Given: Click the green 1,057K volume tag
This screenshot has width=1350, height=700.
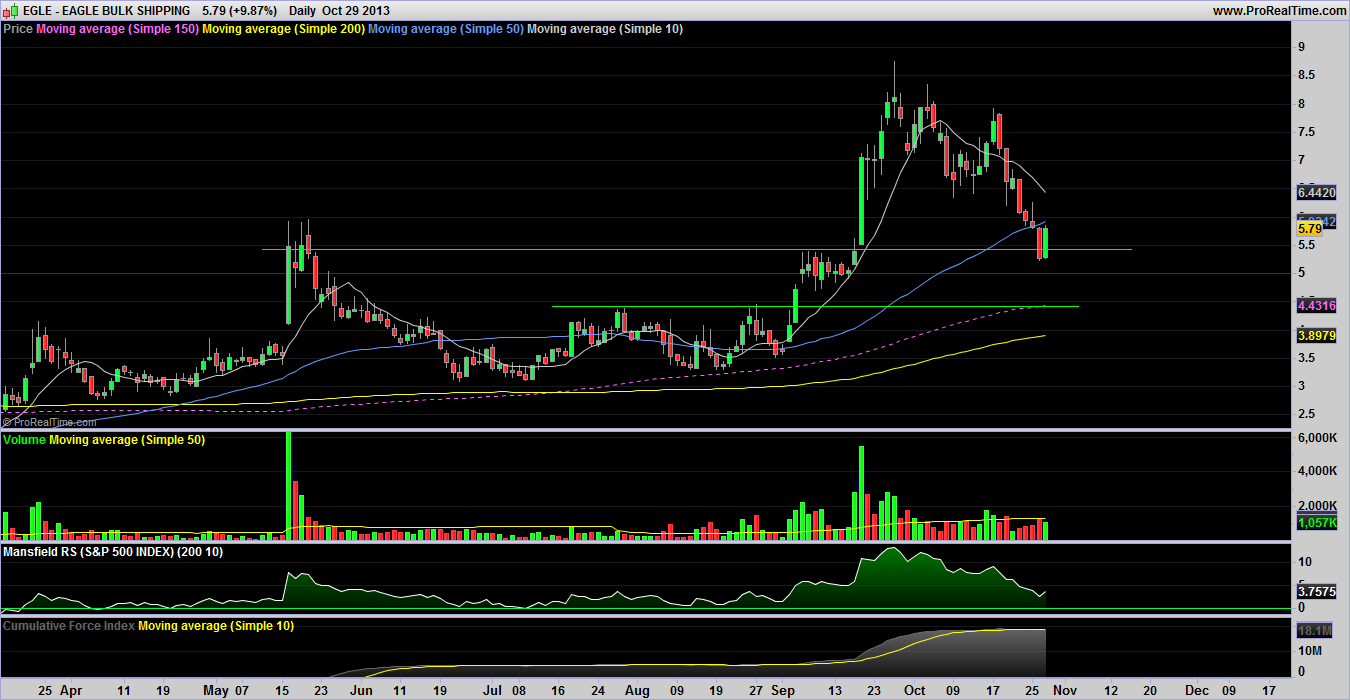Looking at the screenshot, I should pyautogui.click(x=1316, y=522).
